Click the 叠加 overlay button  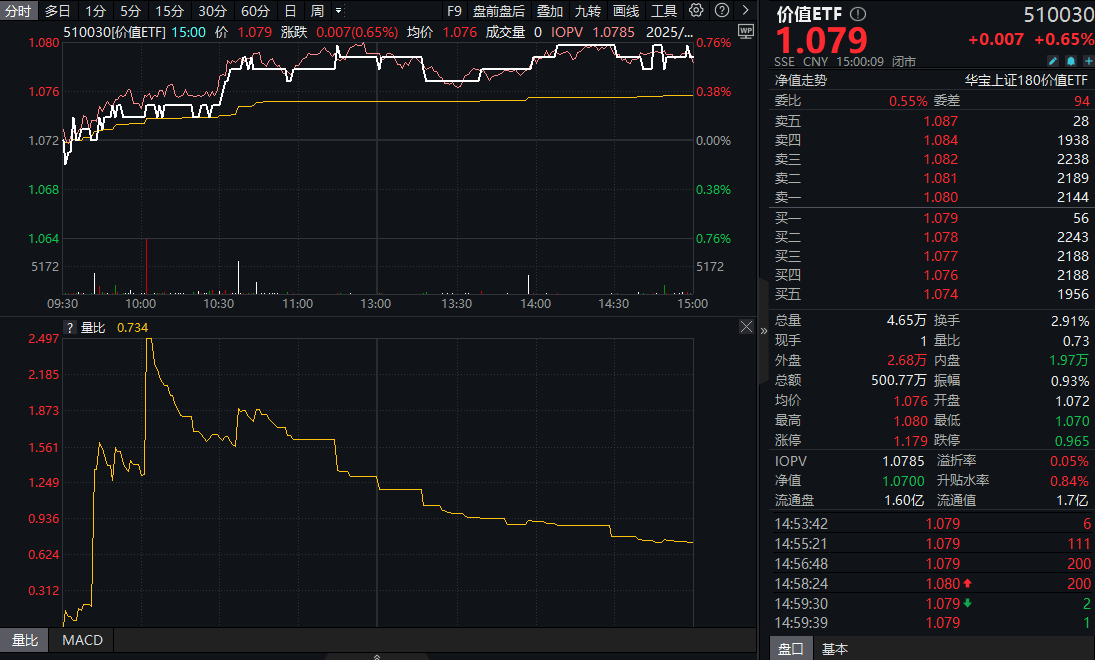(550, 10)
